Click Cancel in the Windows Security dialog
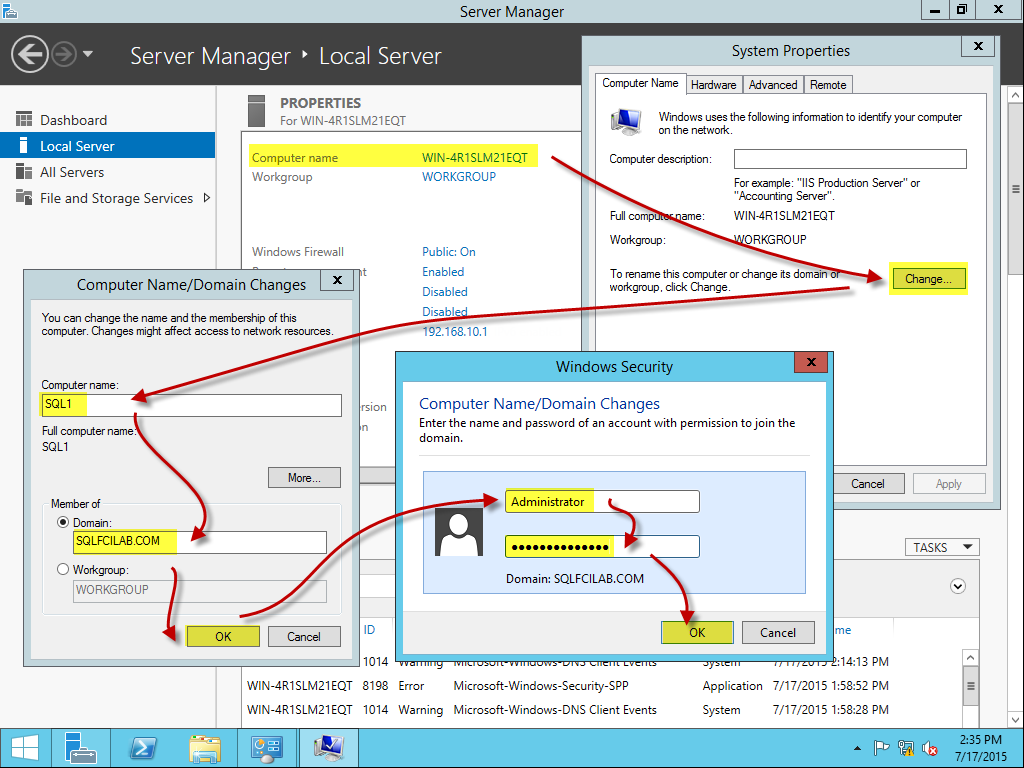Image resolution: width=1024 pixels, height=768 pixels. tap(778, 632)
